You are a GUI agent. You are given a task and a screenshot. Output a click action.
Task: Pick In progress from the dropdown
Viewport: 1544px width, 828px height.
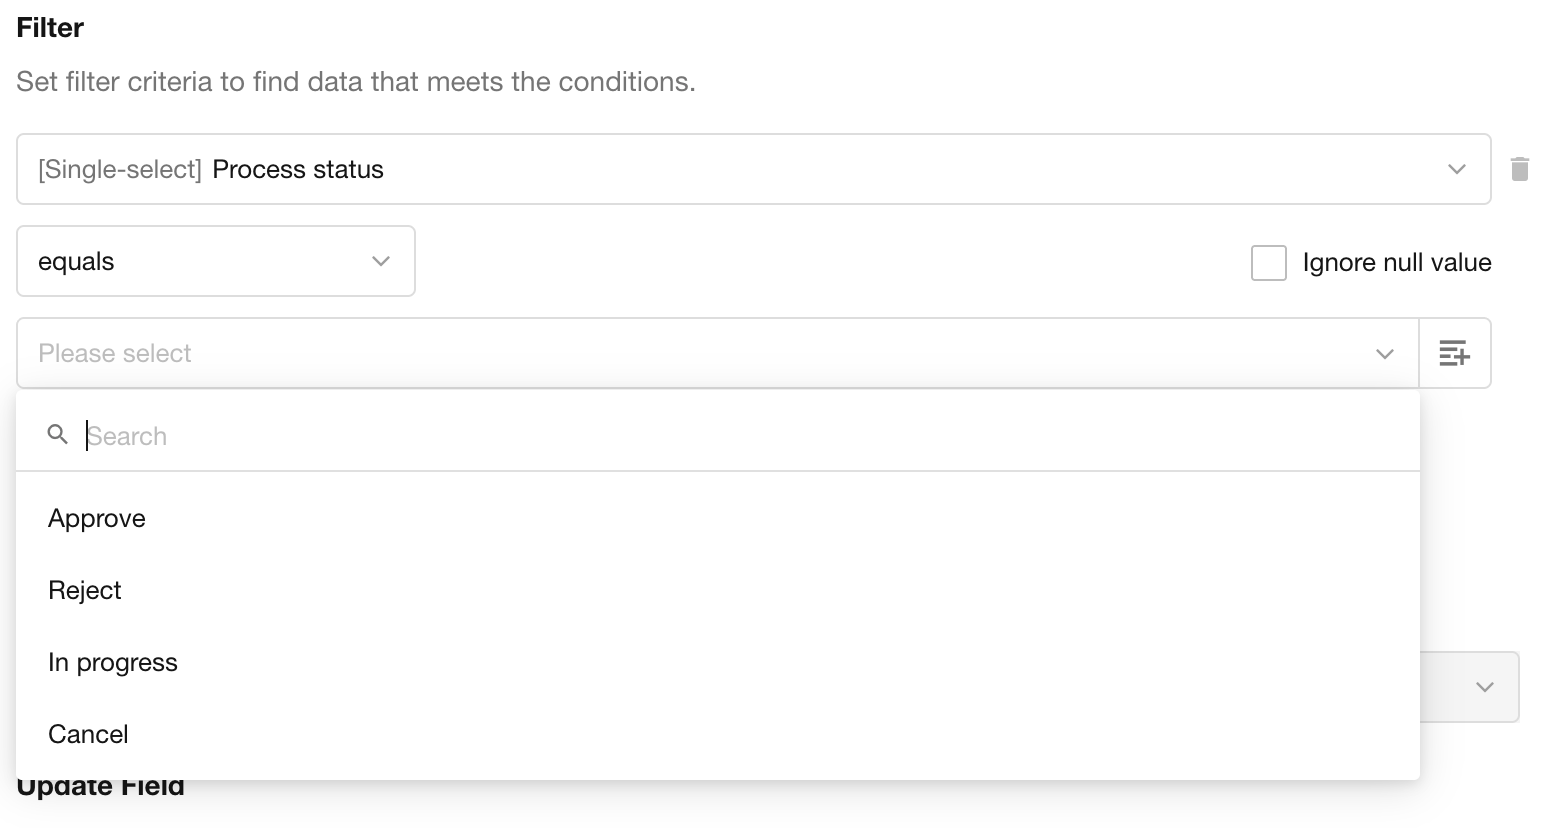tap(113, 662)
